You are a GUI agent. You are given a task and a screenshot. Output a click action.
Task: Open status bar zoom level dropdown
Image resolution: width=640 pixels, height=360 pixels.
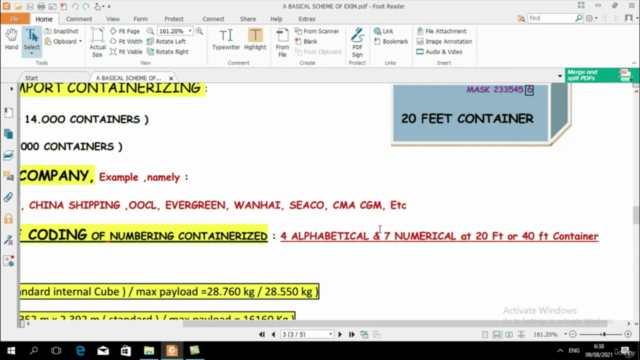tap(565, 334)
